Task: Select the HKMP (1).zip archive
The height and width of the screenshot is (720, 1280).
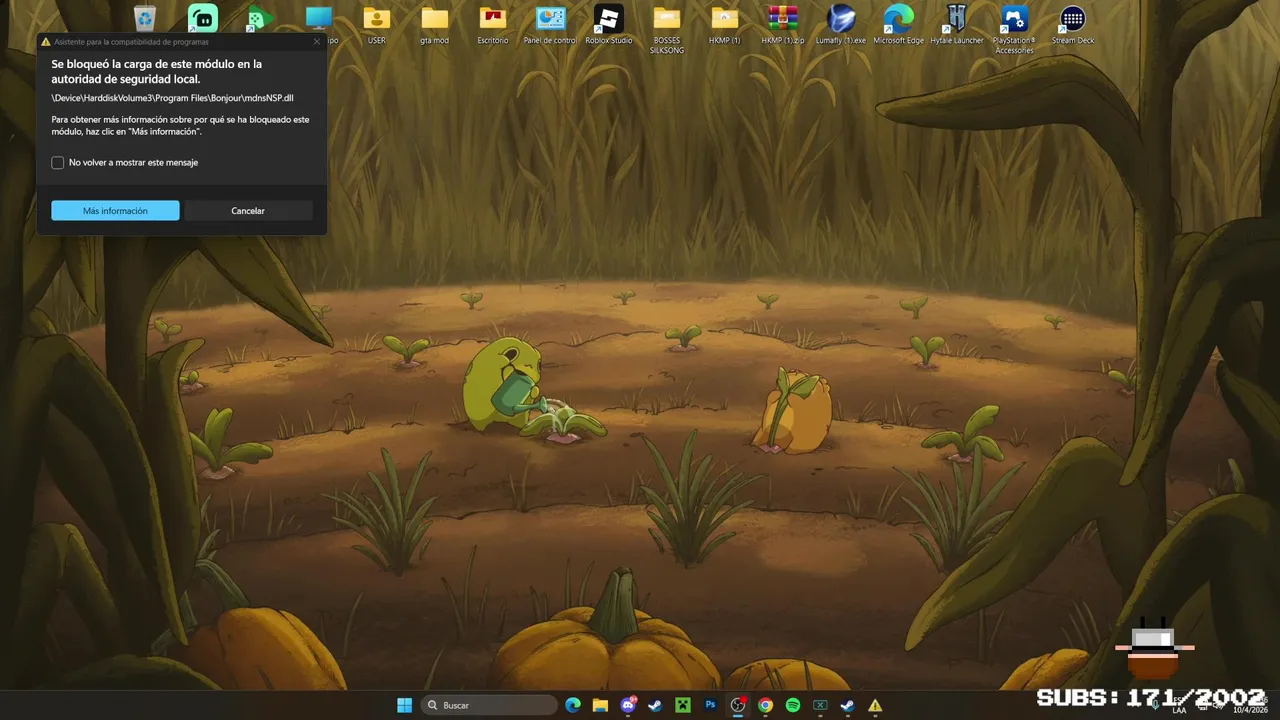Action: [x=782, y=25]
